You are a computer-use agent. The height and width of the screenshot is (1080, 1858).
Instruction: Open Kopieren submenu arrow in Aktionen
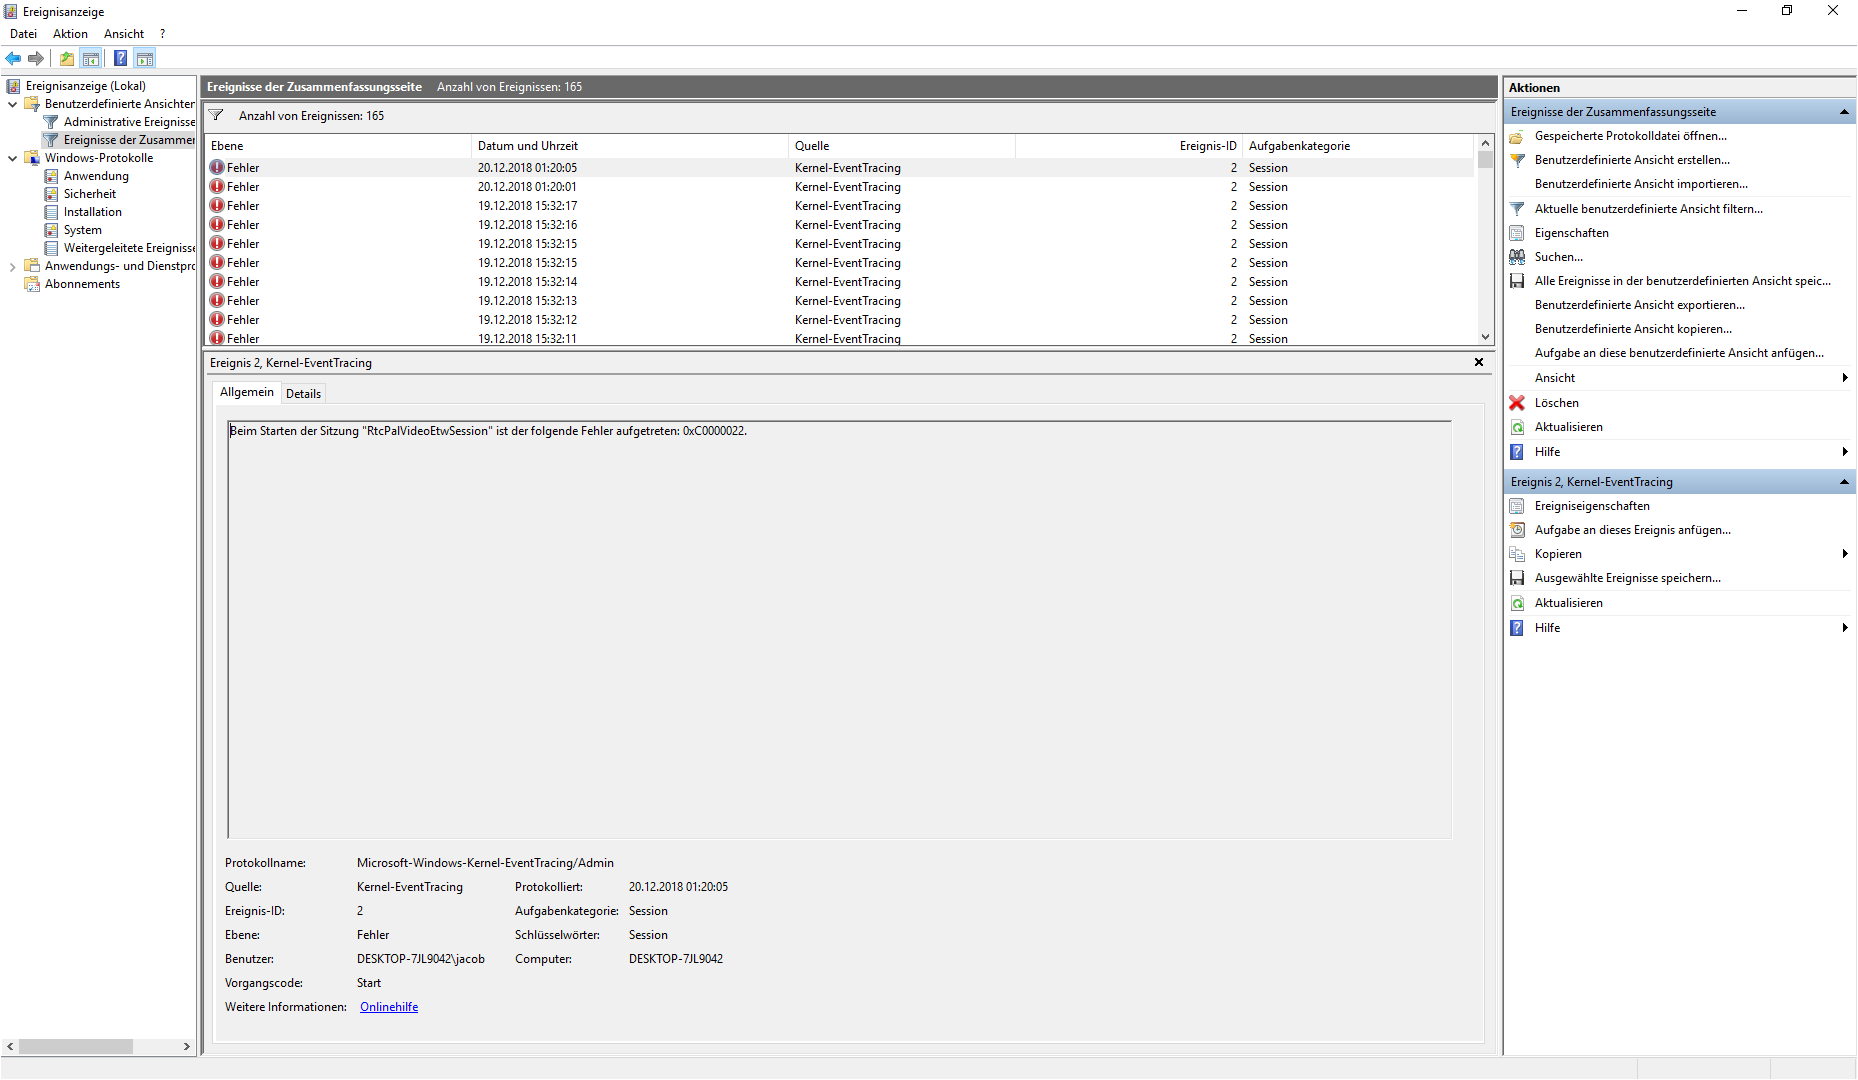[x=1844, y=554]
